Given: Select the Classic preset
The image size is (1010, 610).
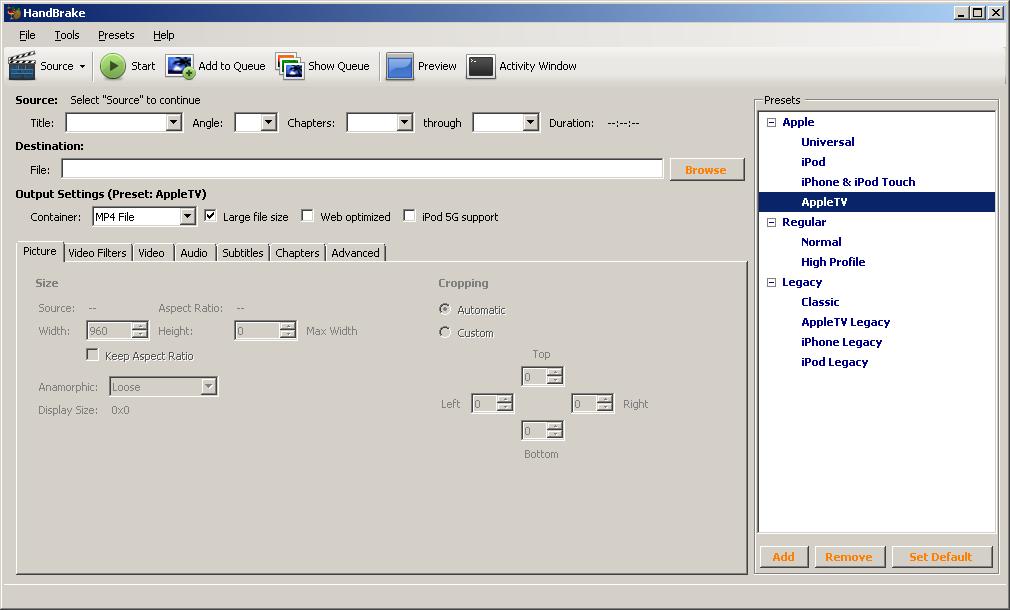Looking at the screenshot, I should (820, 302).
